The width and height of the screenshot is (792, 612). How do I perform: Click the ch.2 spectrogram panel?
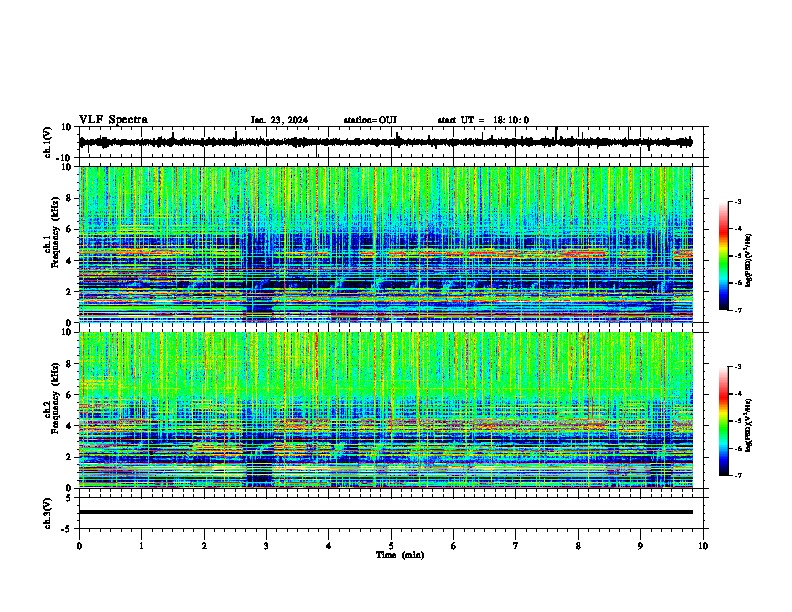(x=386, y=410)
